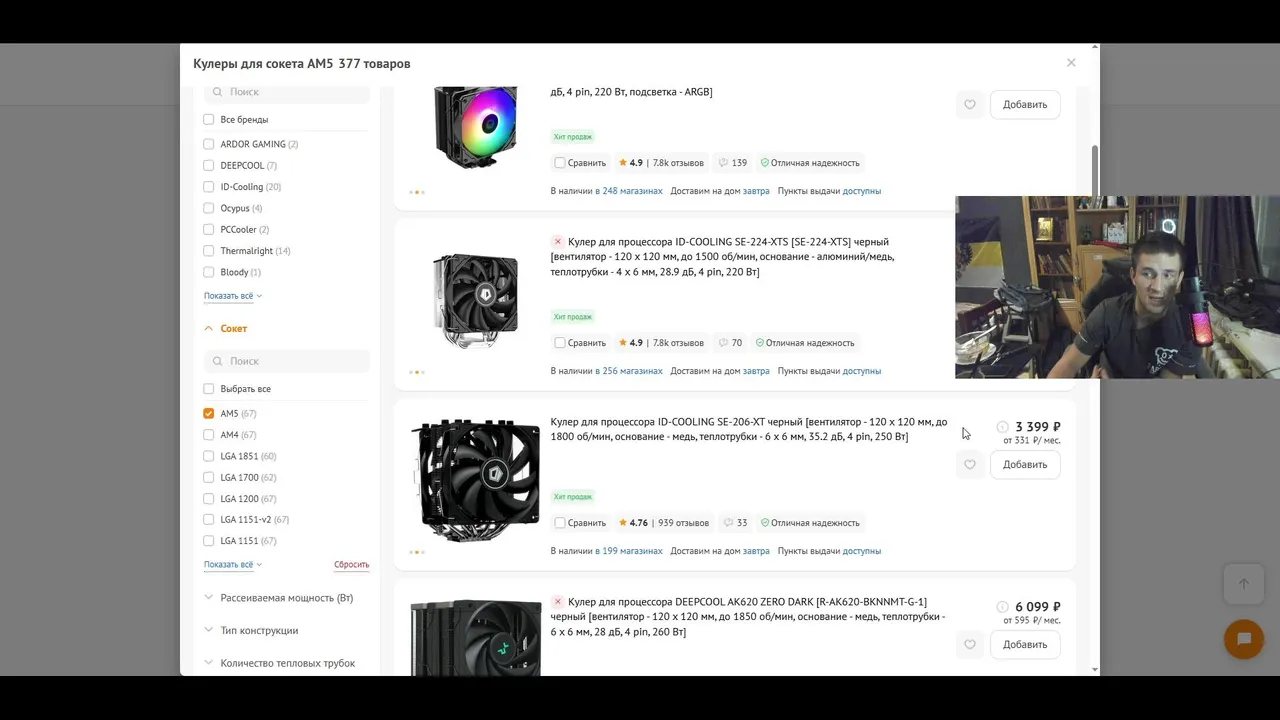Click clock icon beside 6 099 ₽ price

tap(1003, 607)
